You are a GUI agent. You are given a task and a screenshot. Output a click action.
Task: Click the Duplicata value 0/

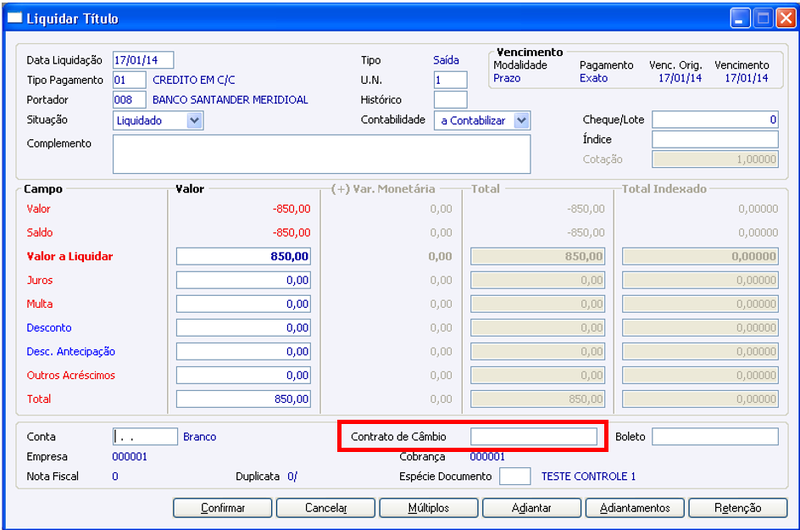[292, 476]
